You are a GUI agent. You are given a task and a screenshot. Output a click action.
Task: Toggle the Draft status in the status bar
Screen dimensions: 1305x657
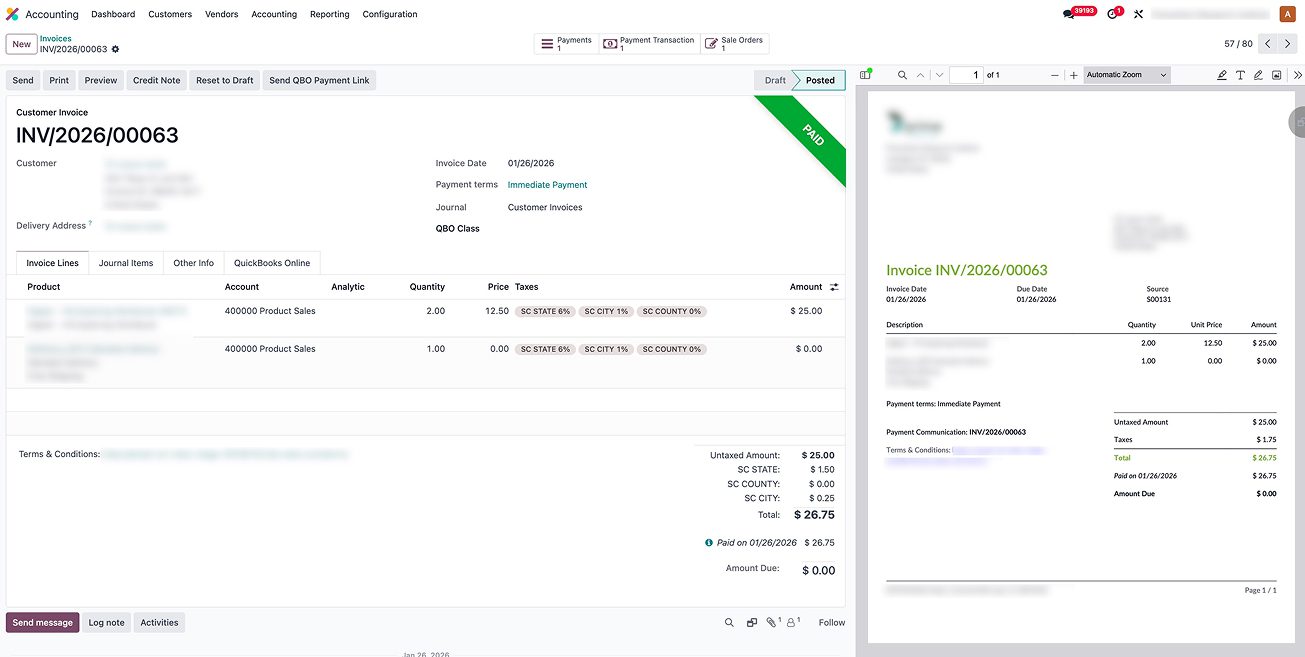pos(775,80)
